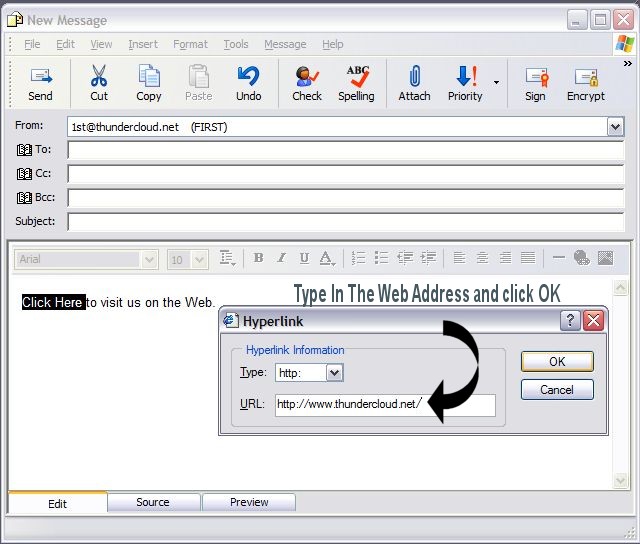
Task: Click the highlighted 'Click Here' text
Action: [53, 302]
